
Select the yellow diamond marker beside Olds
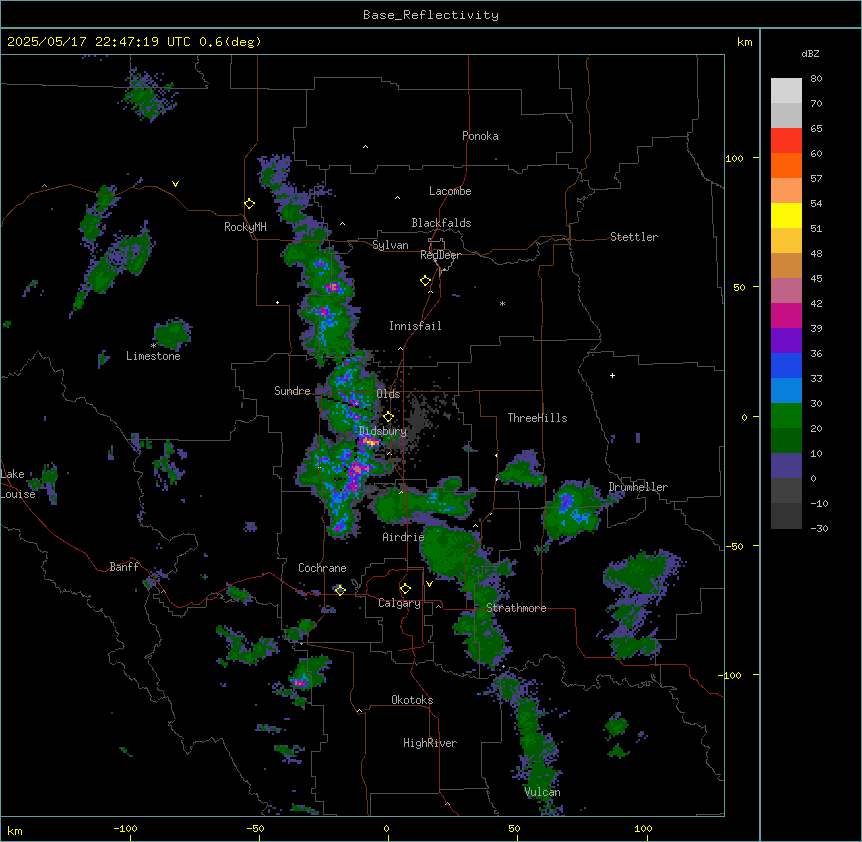388,416
